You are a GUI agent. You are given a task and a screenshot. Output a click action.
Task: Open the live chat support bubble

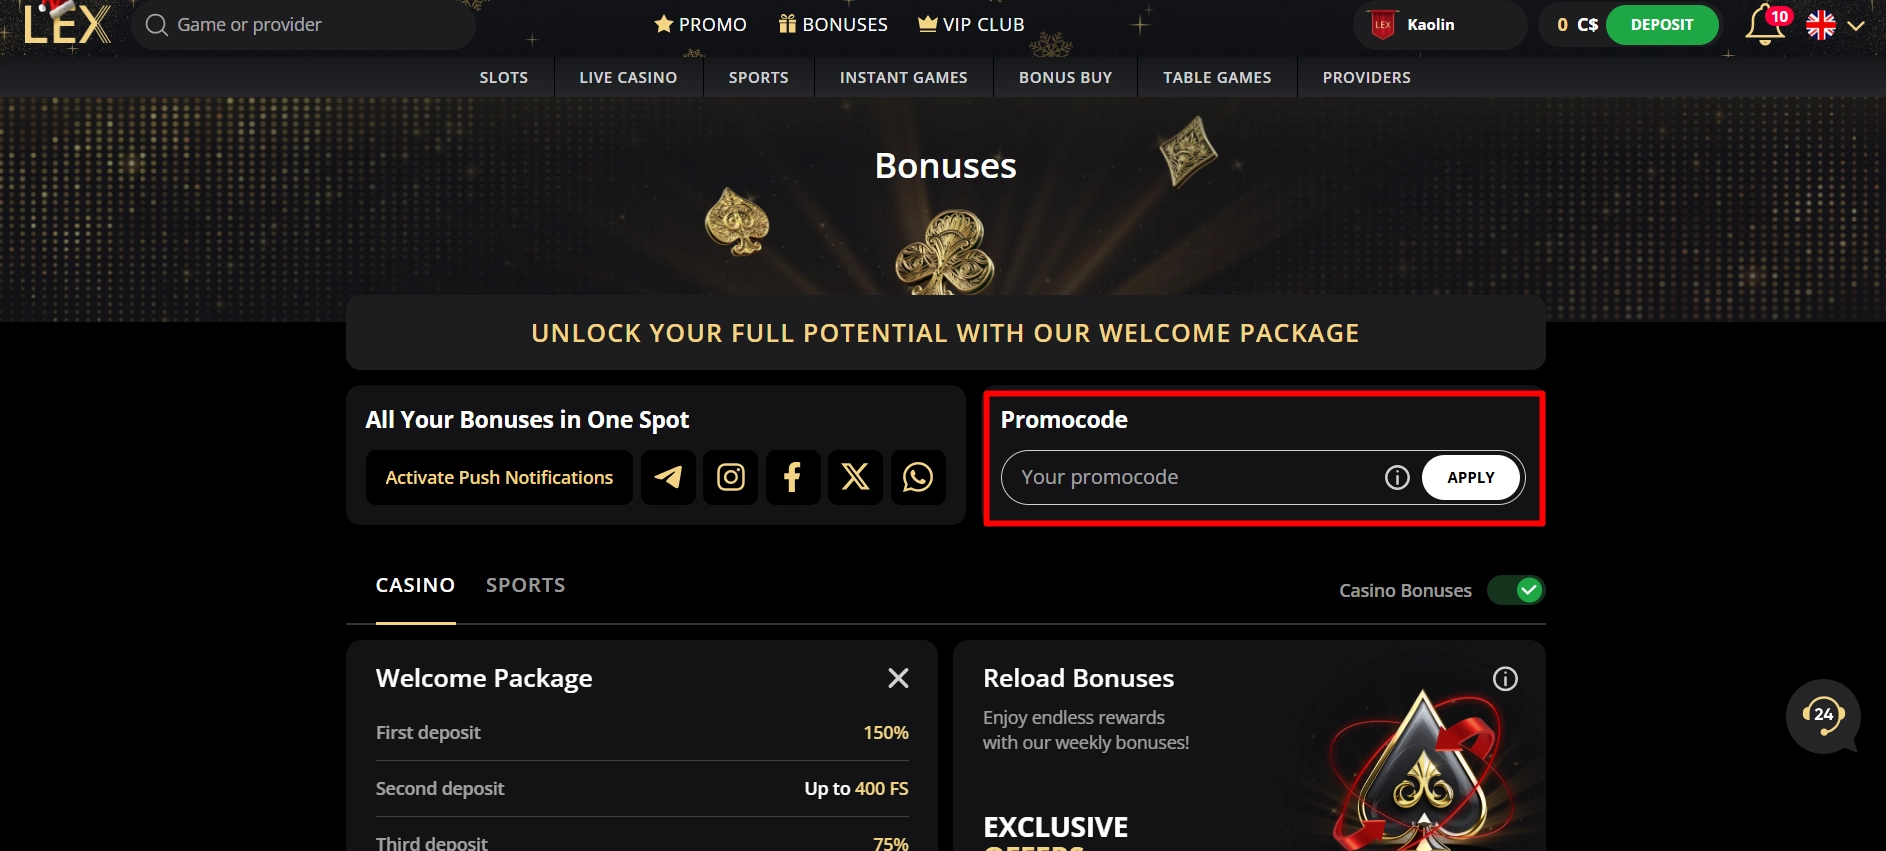click(1823, 717)
